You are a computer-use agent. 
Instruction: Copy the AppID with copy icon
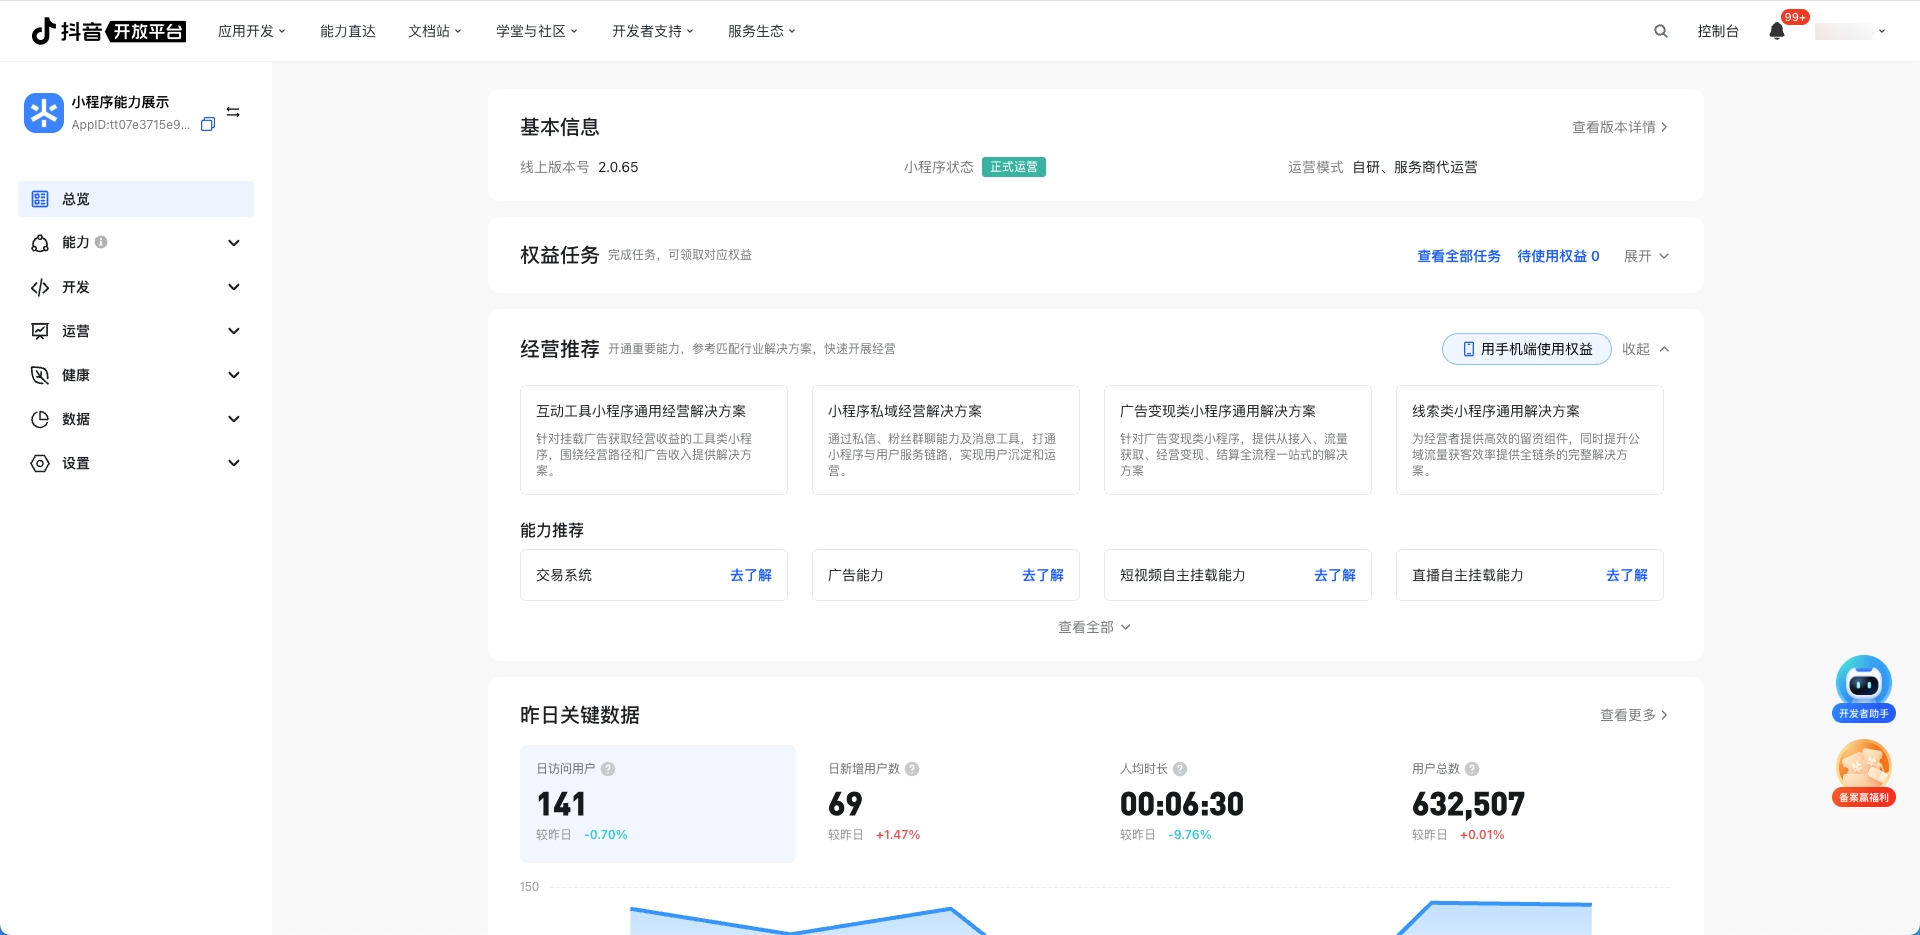point(208,125)
